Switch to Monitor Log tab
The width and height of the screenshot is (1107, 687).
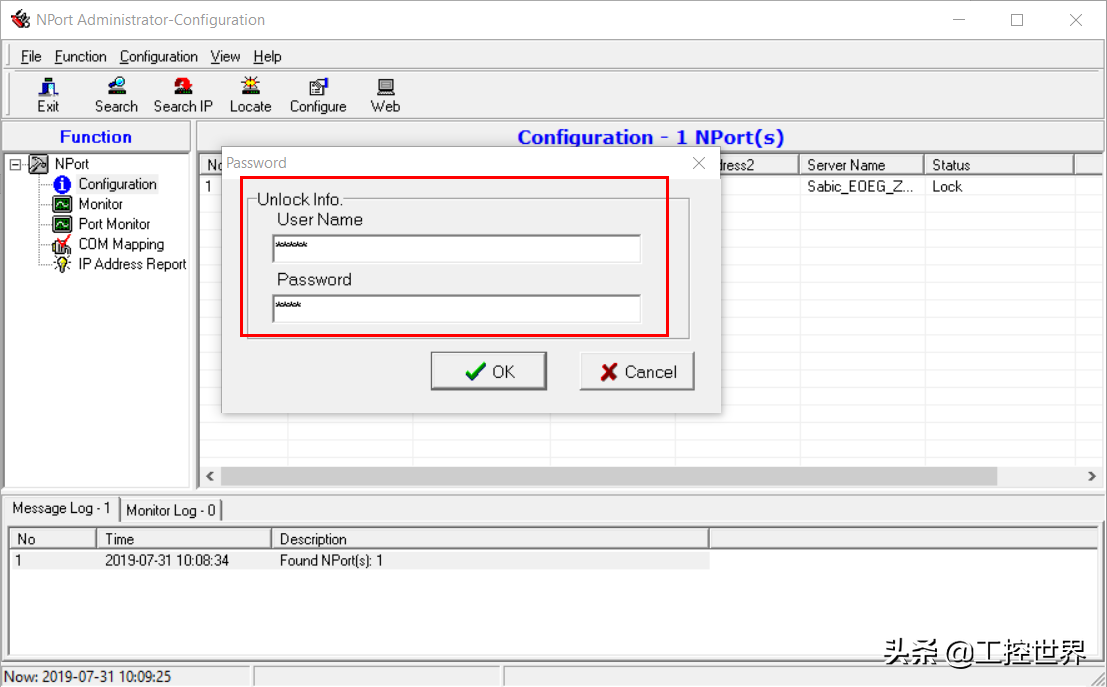pos(170,510)
